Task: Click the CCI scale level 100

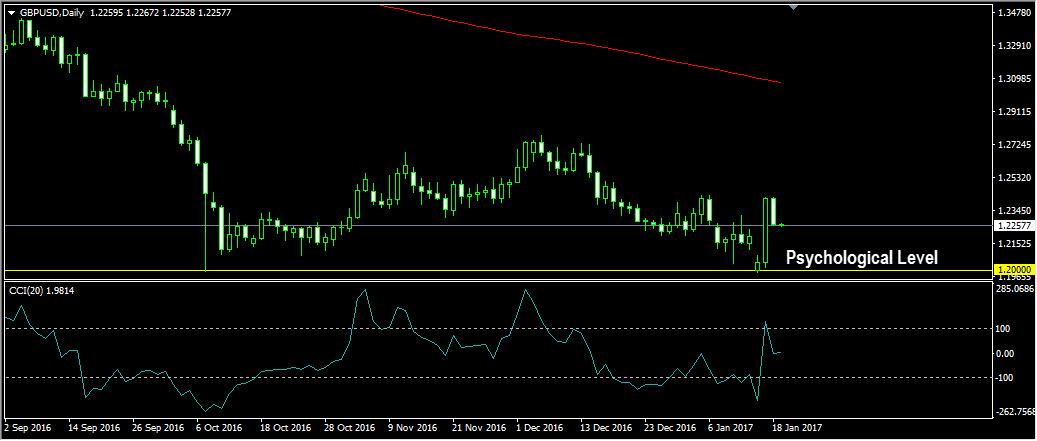Action: [x=1005, y=329]
